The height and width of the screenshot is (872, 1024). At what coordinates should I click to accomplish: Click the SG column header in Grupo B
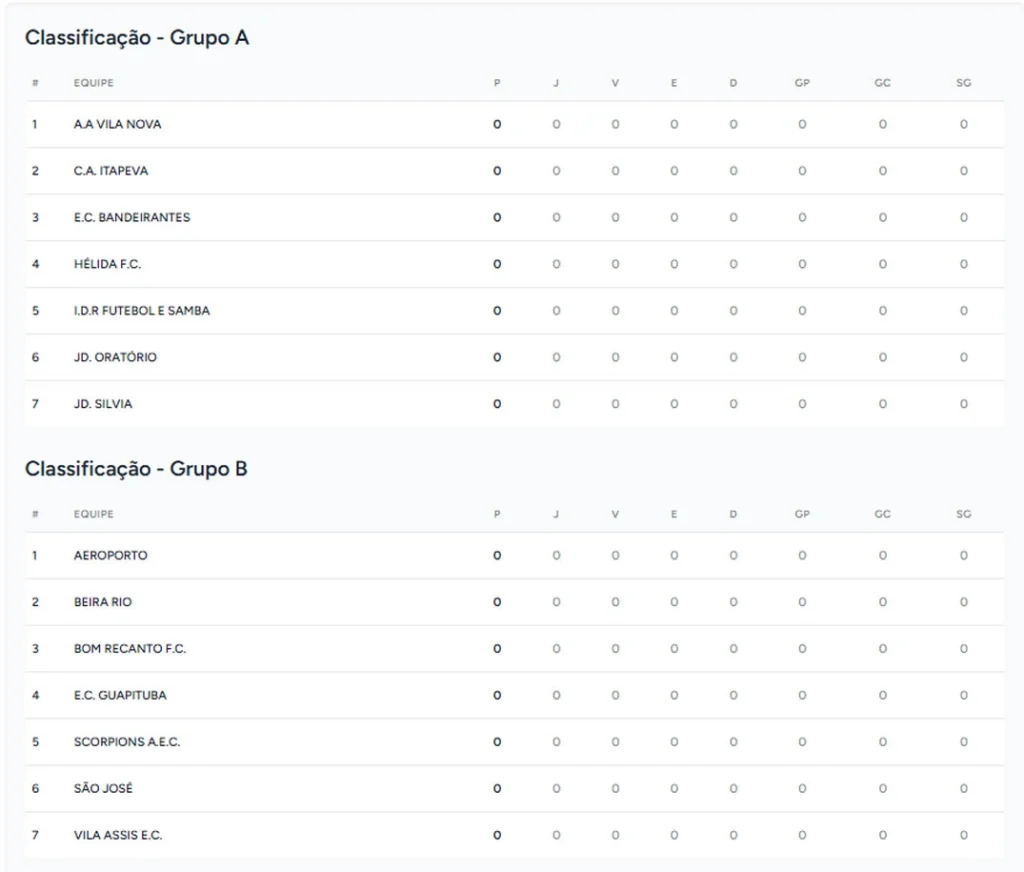(x=963, y=514)
